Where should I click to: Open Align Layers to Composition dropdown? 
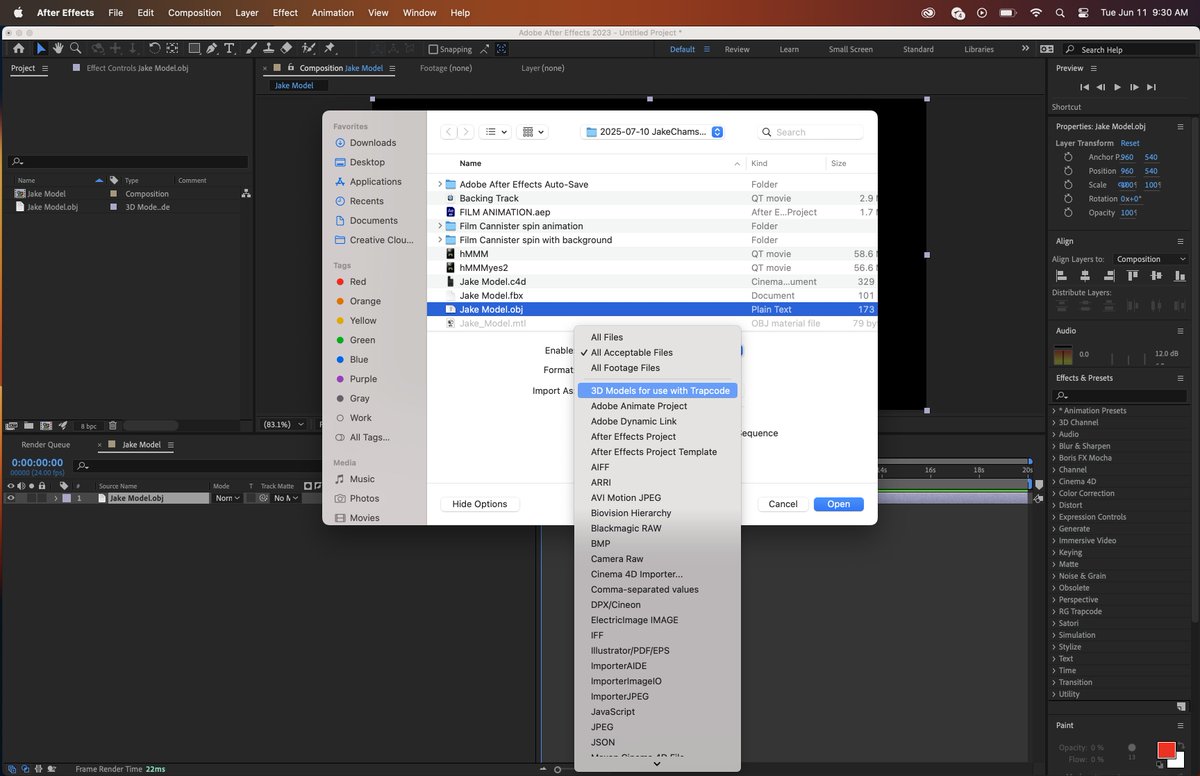click(1151, 259)
